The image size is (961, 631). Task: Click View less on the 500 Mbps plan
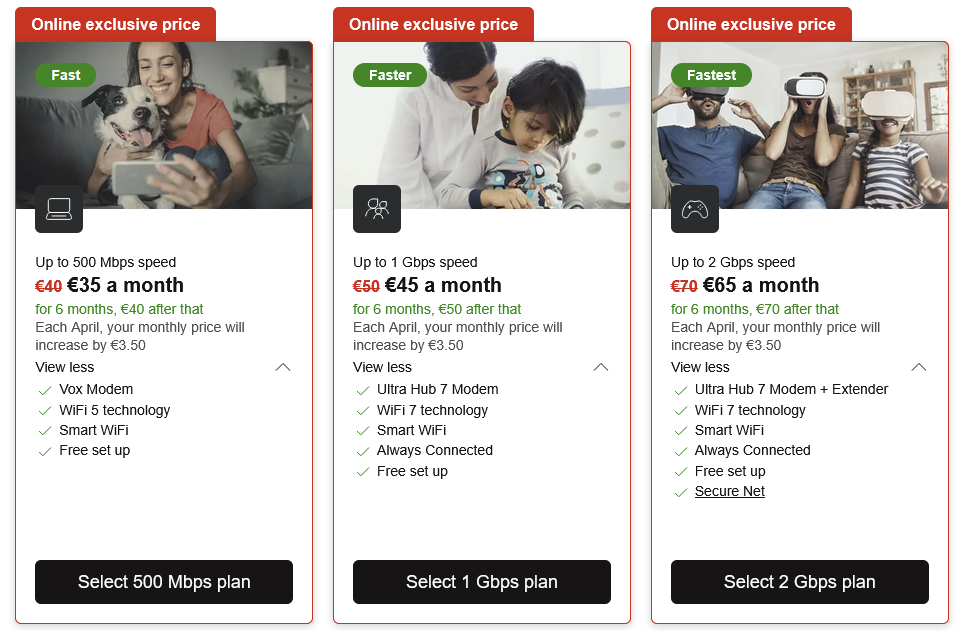pos(64,367)
